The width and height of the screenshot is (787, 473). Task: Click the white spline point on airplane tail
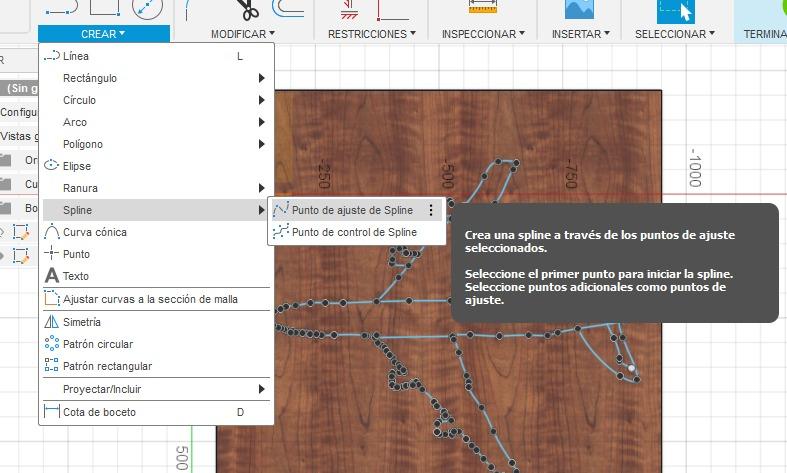[x=631, y=368]
